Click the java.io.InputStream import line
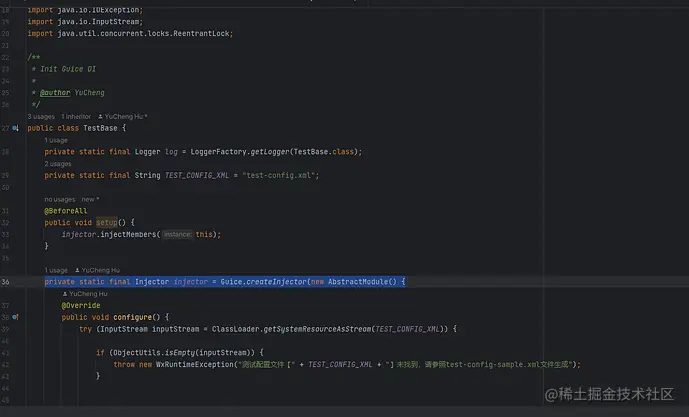The height and width of the screenshot is (417, 689). point(85,22)
